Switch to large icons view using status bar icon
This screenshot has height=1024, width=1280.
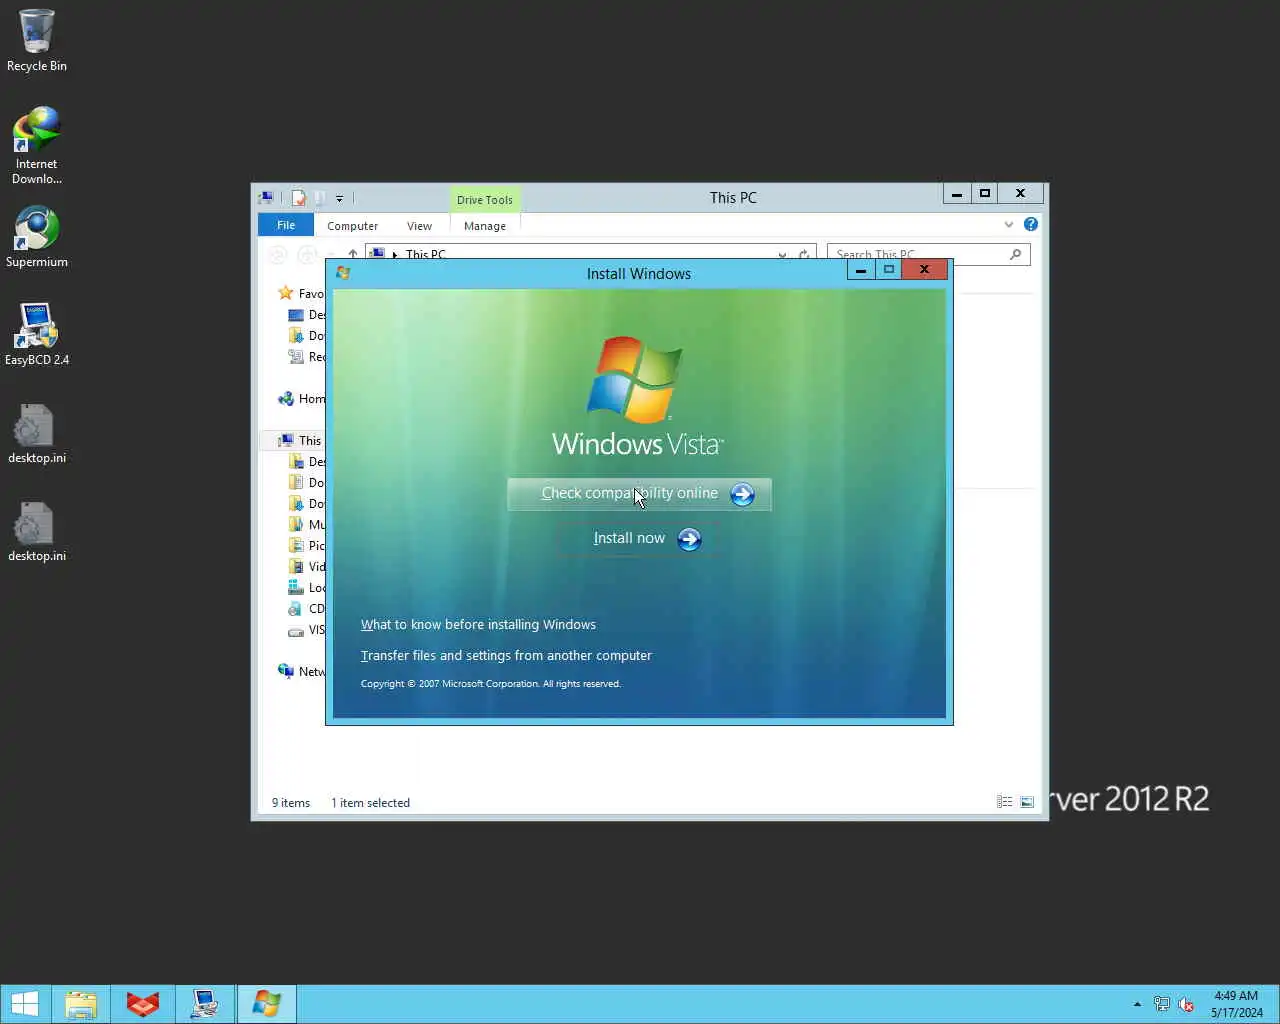(1027, 802)
